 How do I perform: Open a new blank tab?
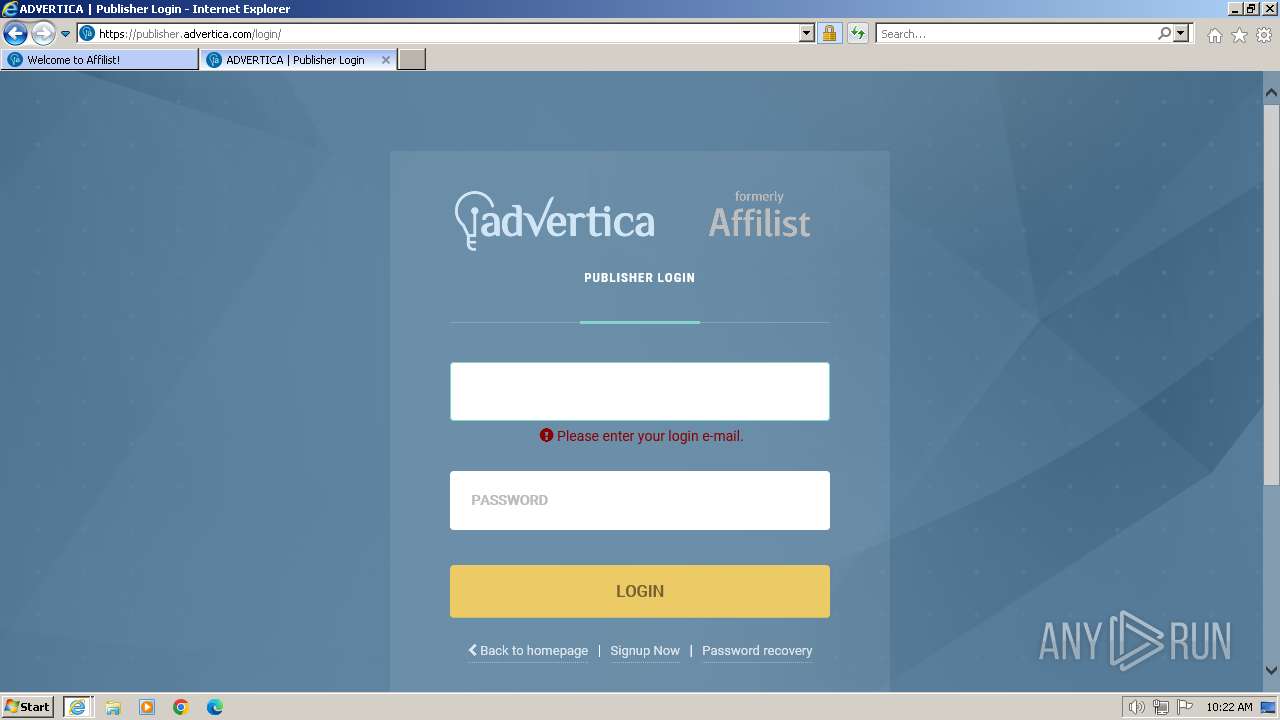coord(412,60)
